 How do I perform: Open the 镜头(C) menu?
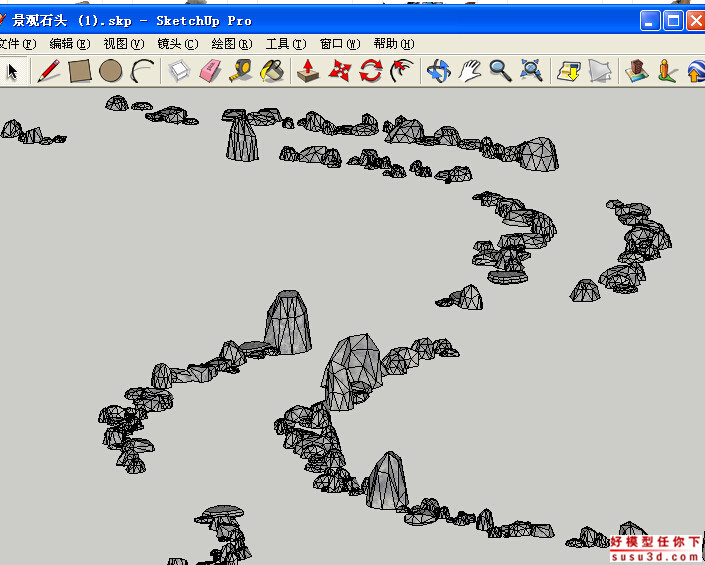click(x=178, y=44)
